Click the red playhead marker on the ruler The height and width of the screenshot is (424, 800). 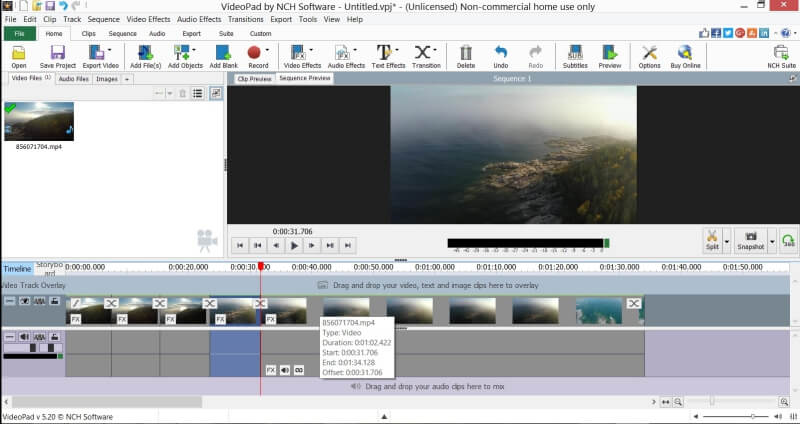tap(261, 266)
